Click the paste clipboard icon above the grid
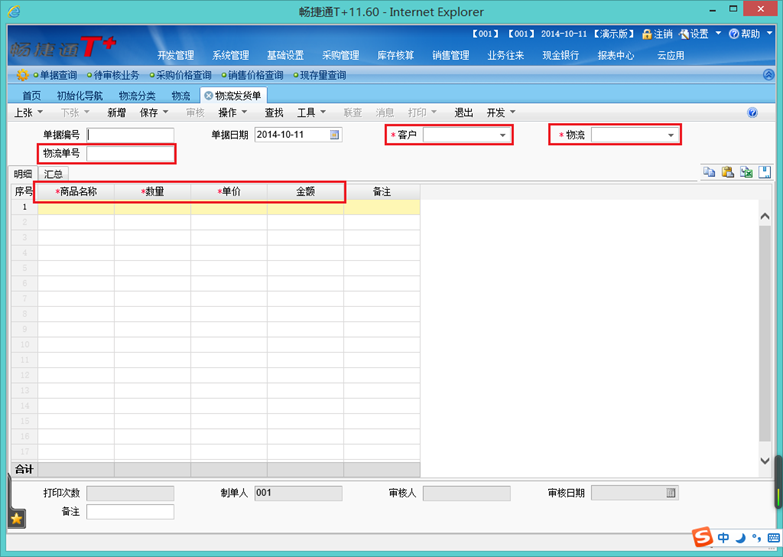 [x=728, y=172]
